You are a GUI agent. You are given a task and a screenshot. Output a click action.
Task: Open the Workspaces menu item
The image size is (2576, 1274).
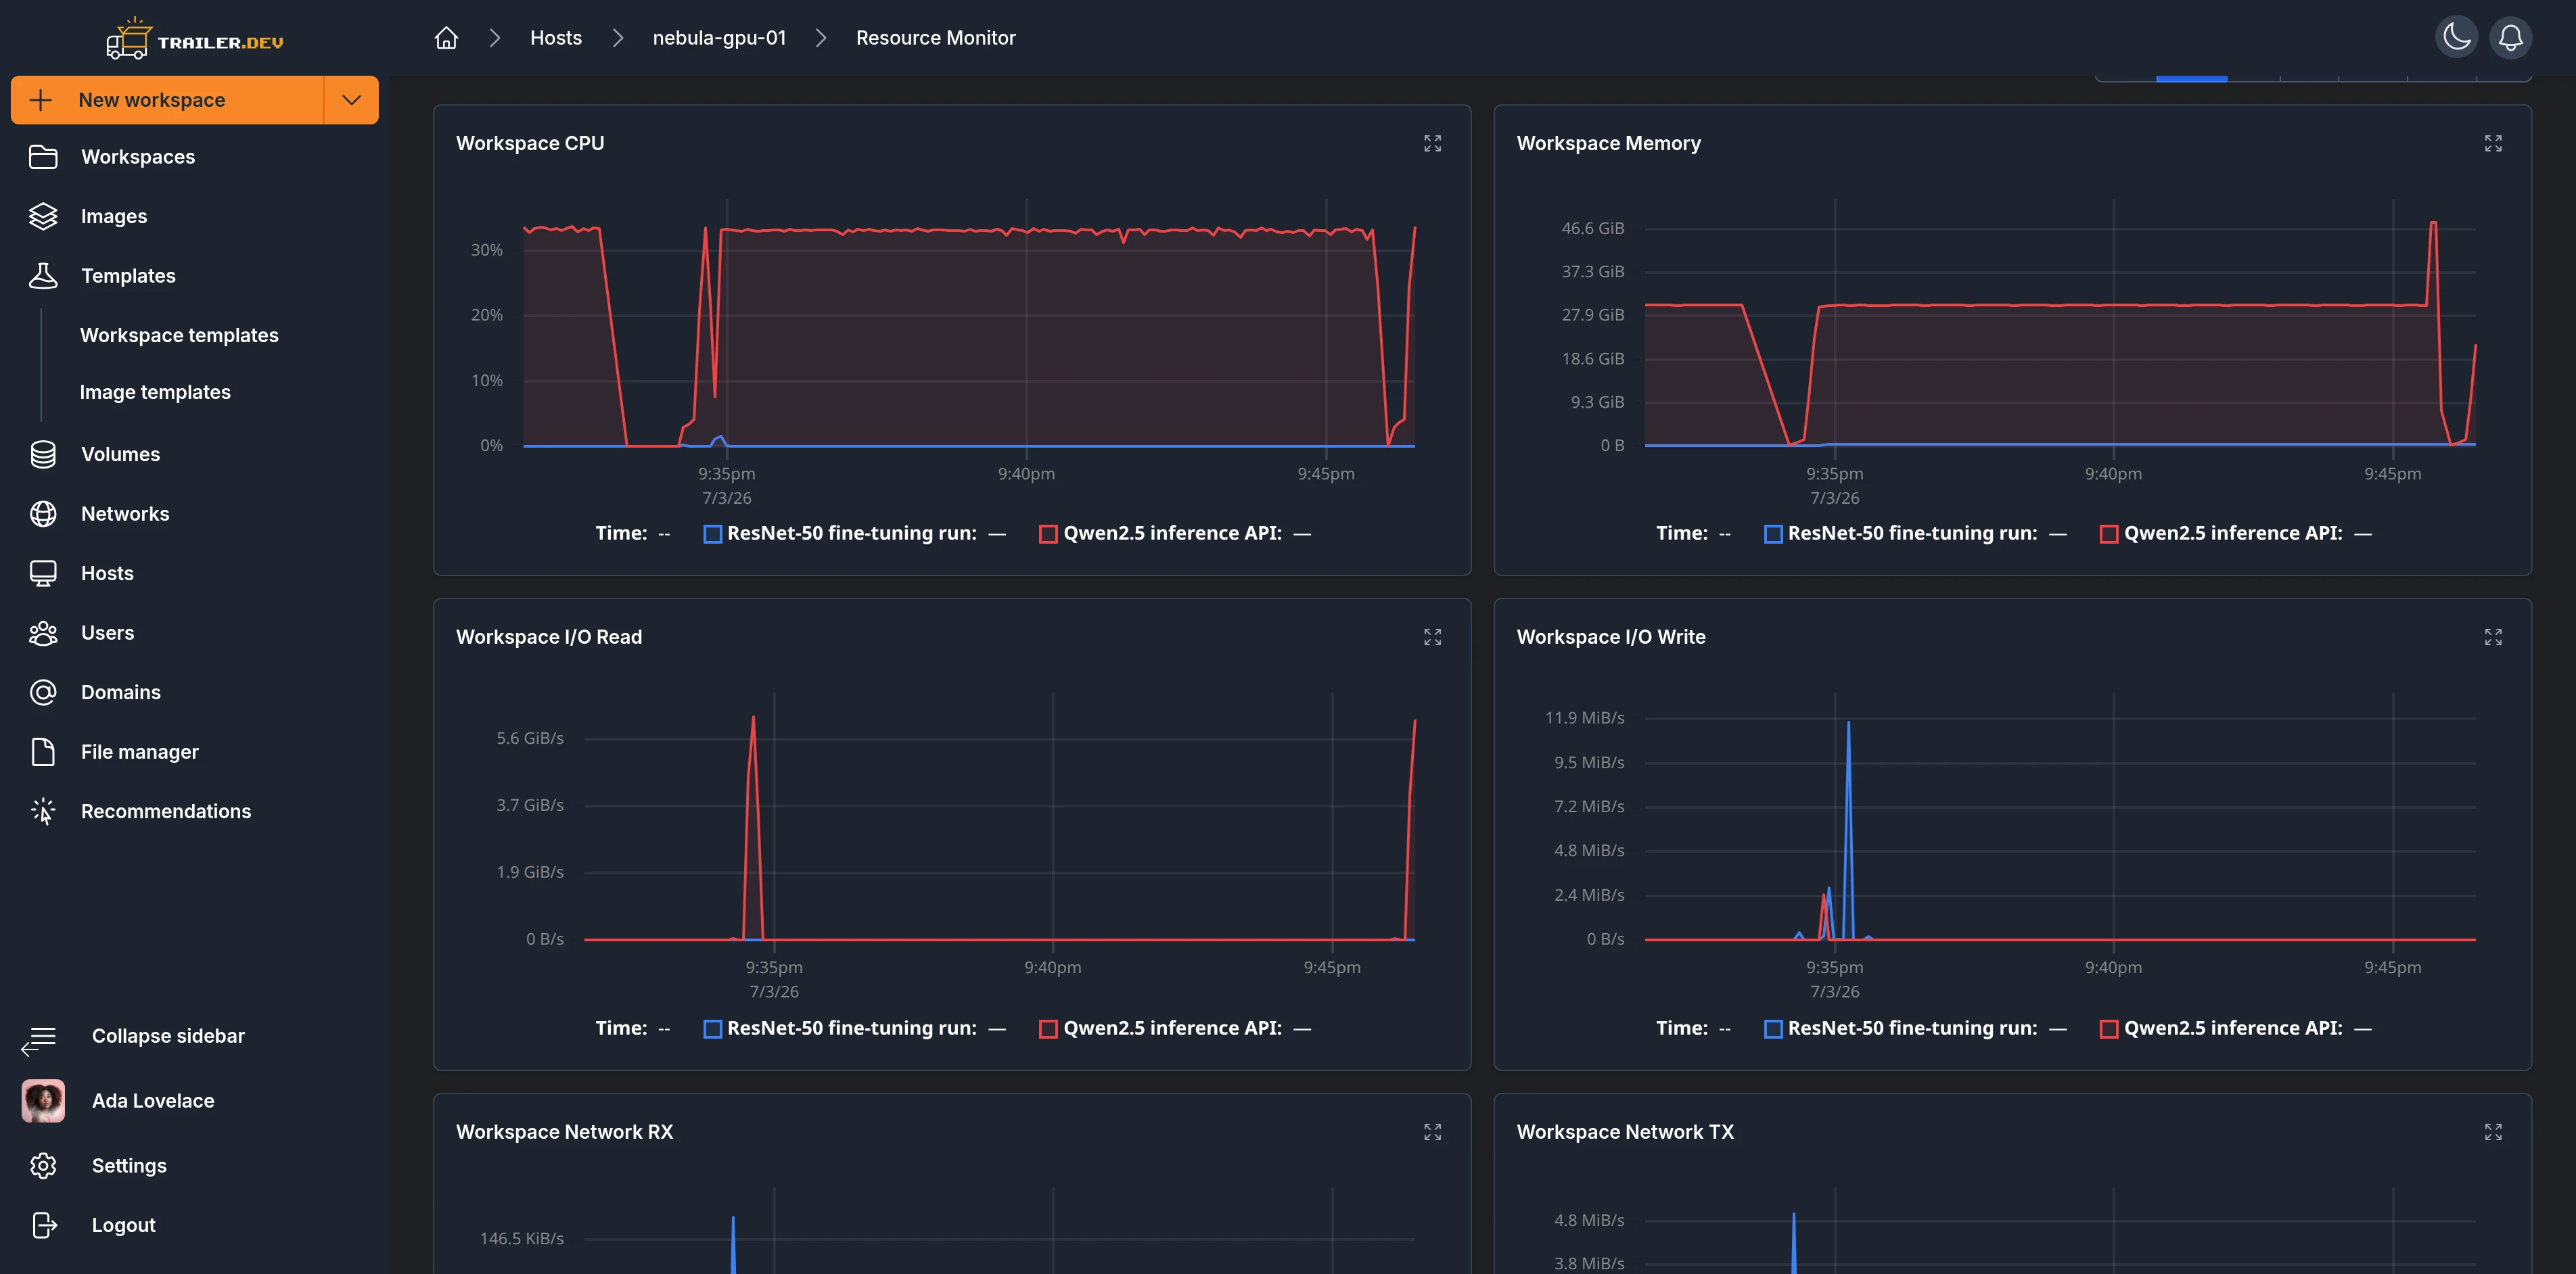click(x=195, y=157)
